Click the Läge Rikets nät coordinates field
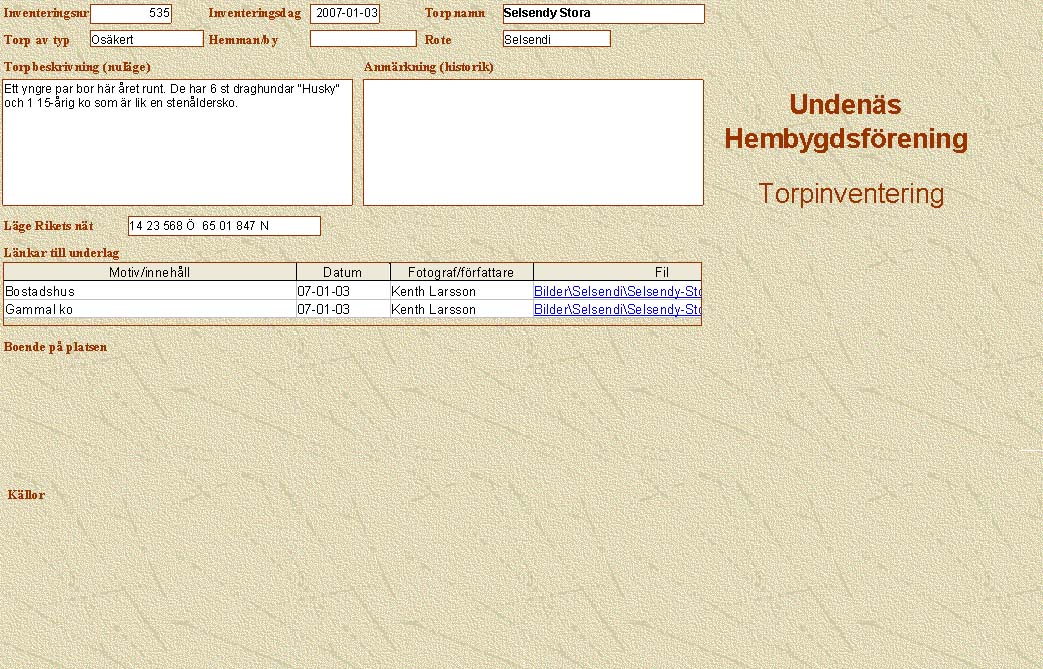 pyautogui.click(x=224, y=226)
